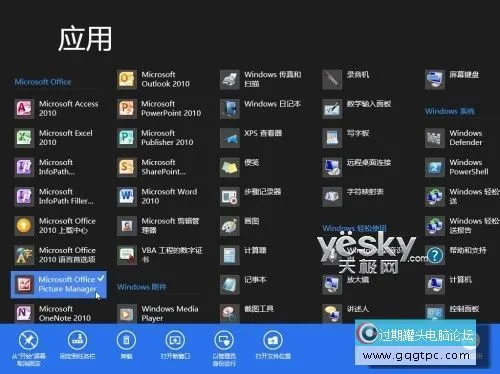Open Microsoft Publisher 2010 tile
Screen dimensions: 500x374
click(x=155, y=138)
